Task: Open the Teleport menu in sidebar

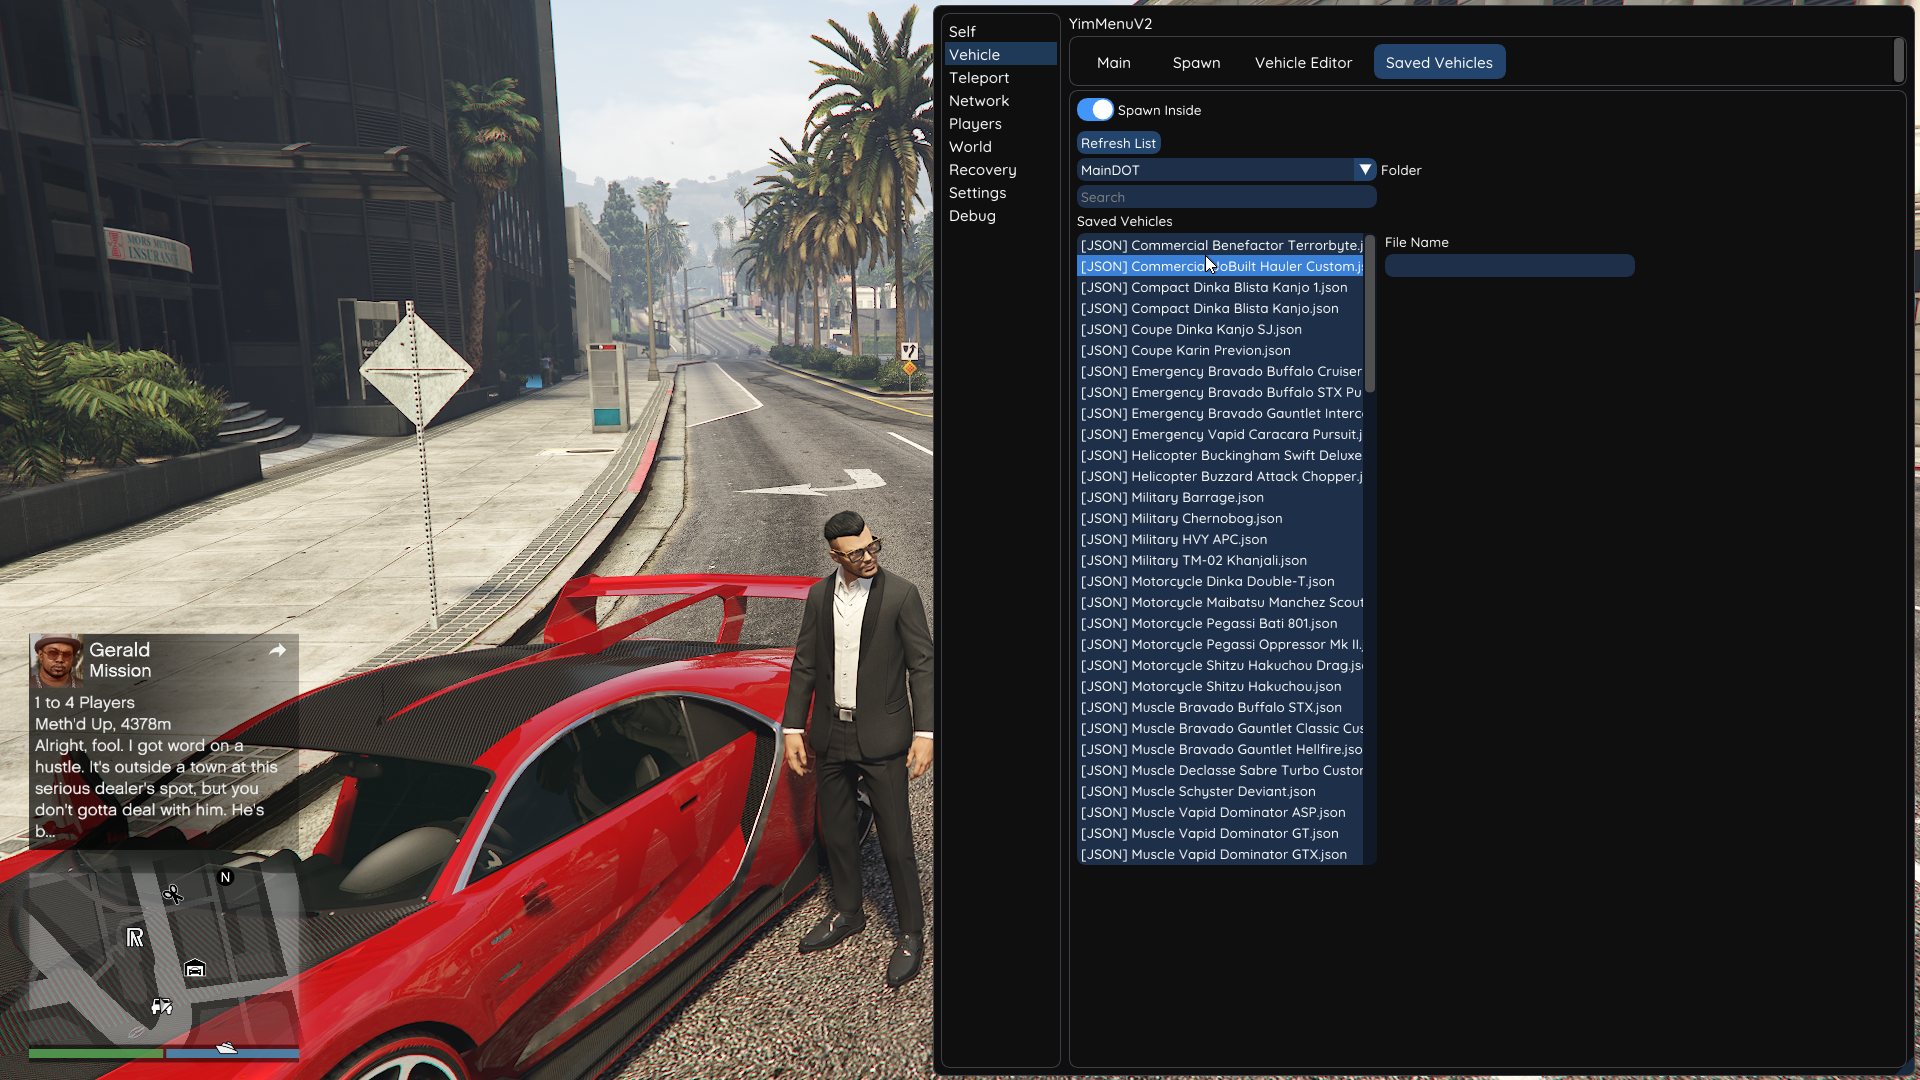Action: (979, 78)
